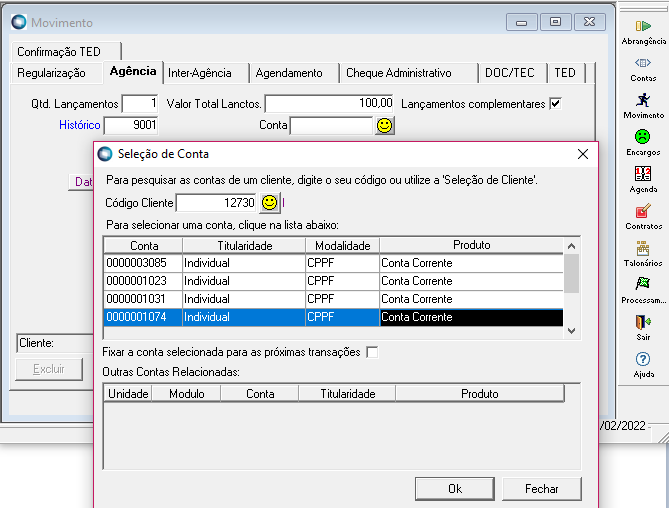Click Ok button in Seleção de Conta
The height and width of the screenshot is (508, 671).
tap(455, 489)
